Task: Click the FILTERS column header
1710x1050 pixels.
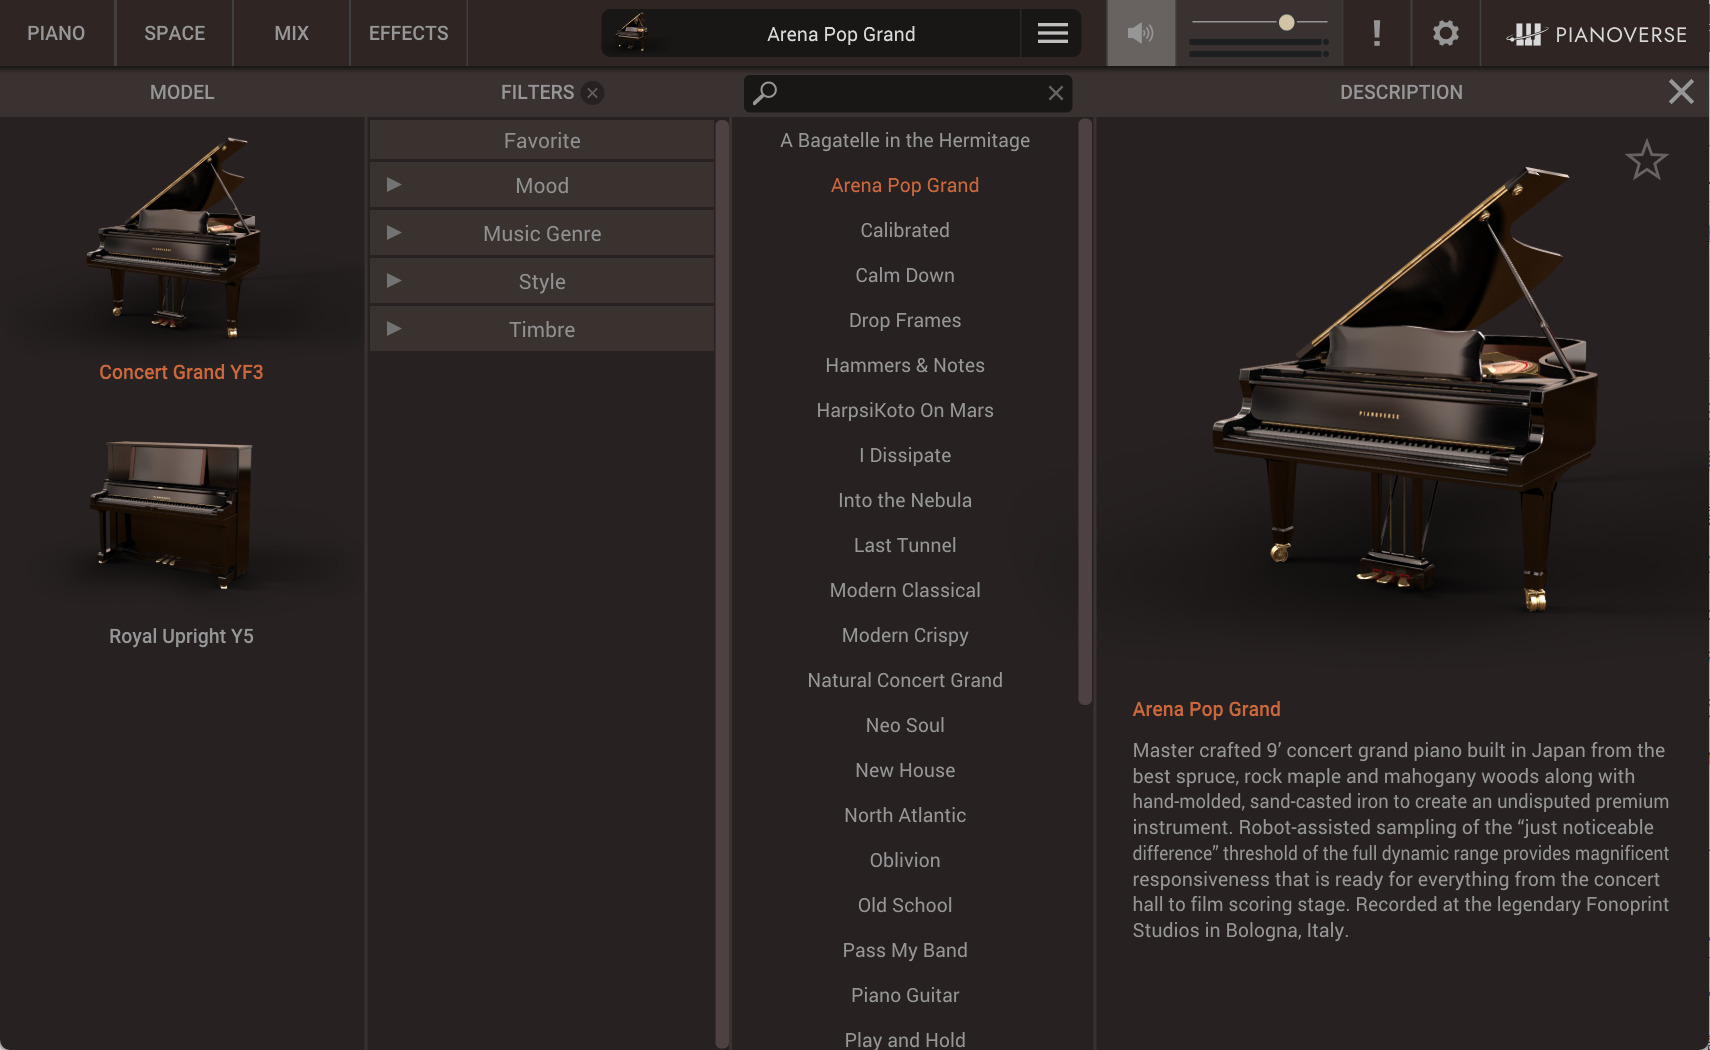Action: pyautogui.click(x=537, y=92)
